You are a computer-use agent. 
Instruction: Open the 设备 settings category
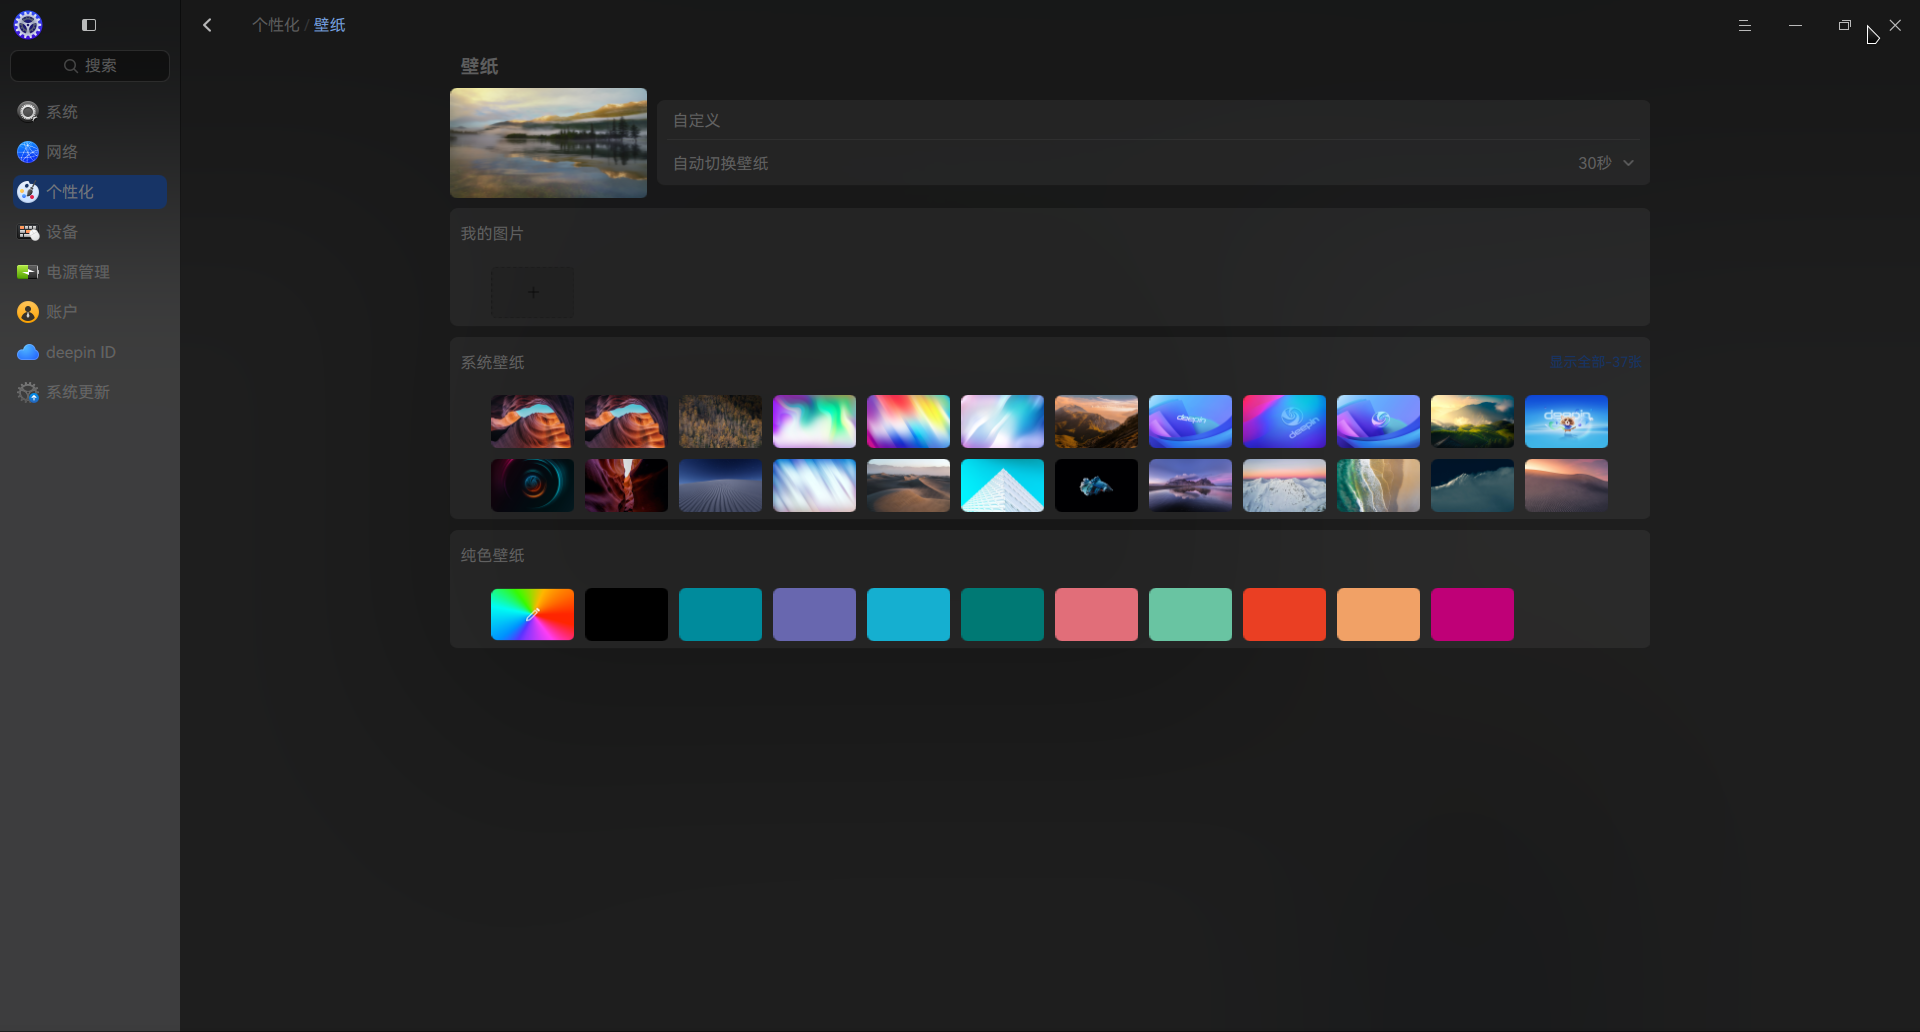90,232
